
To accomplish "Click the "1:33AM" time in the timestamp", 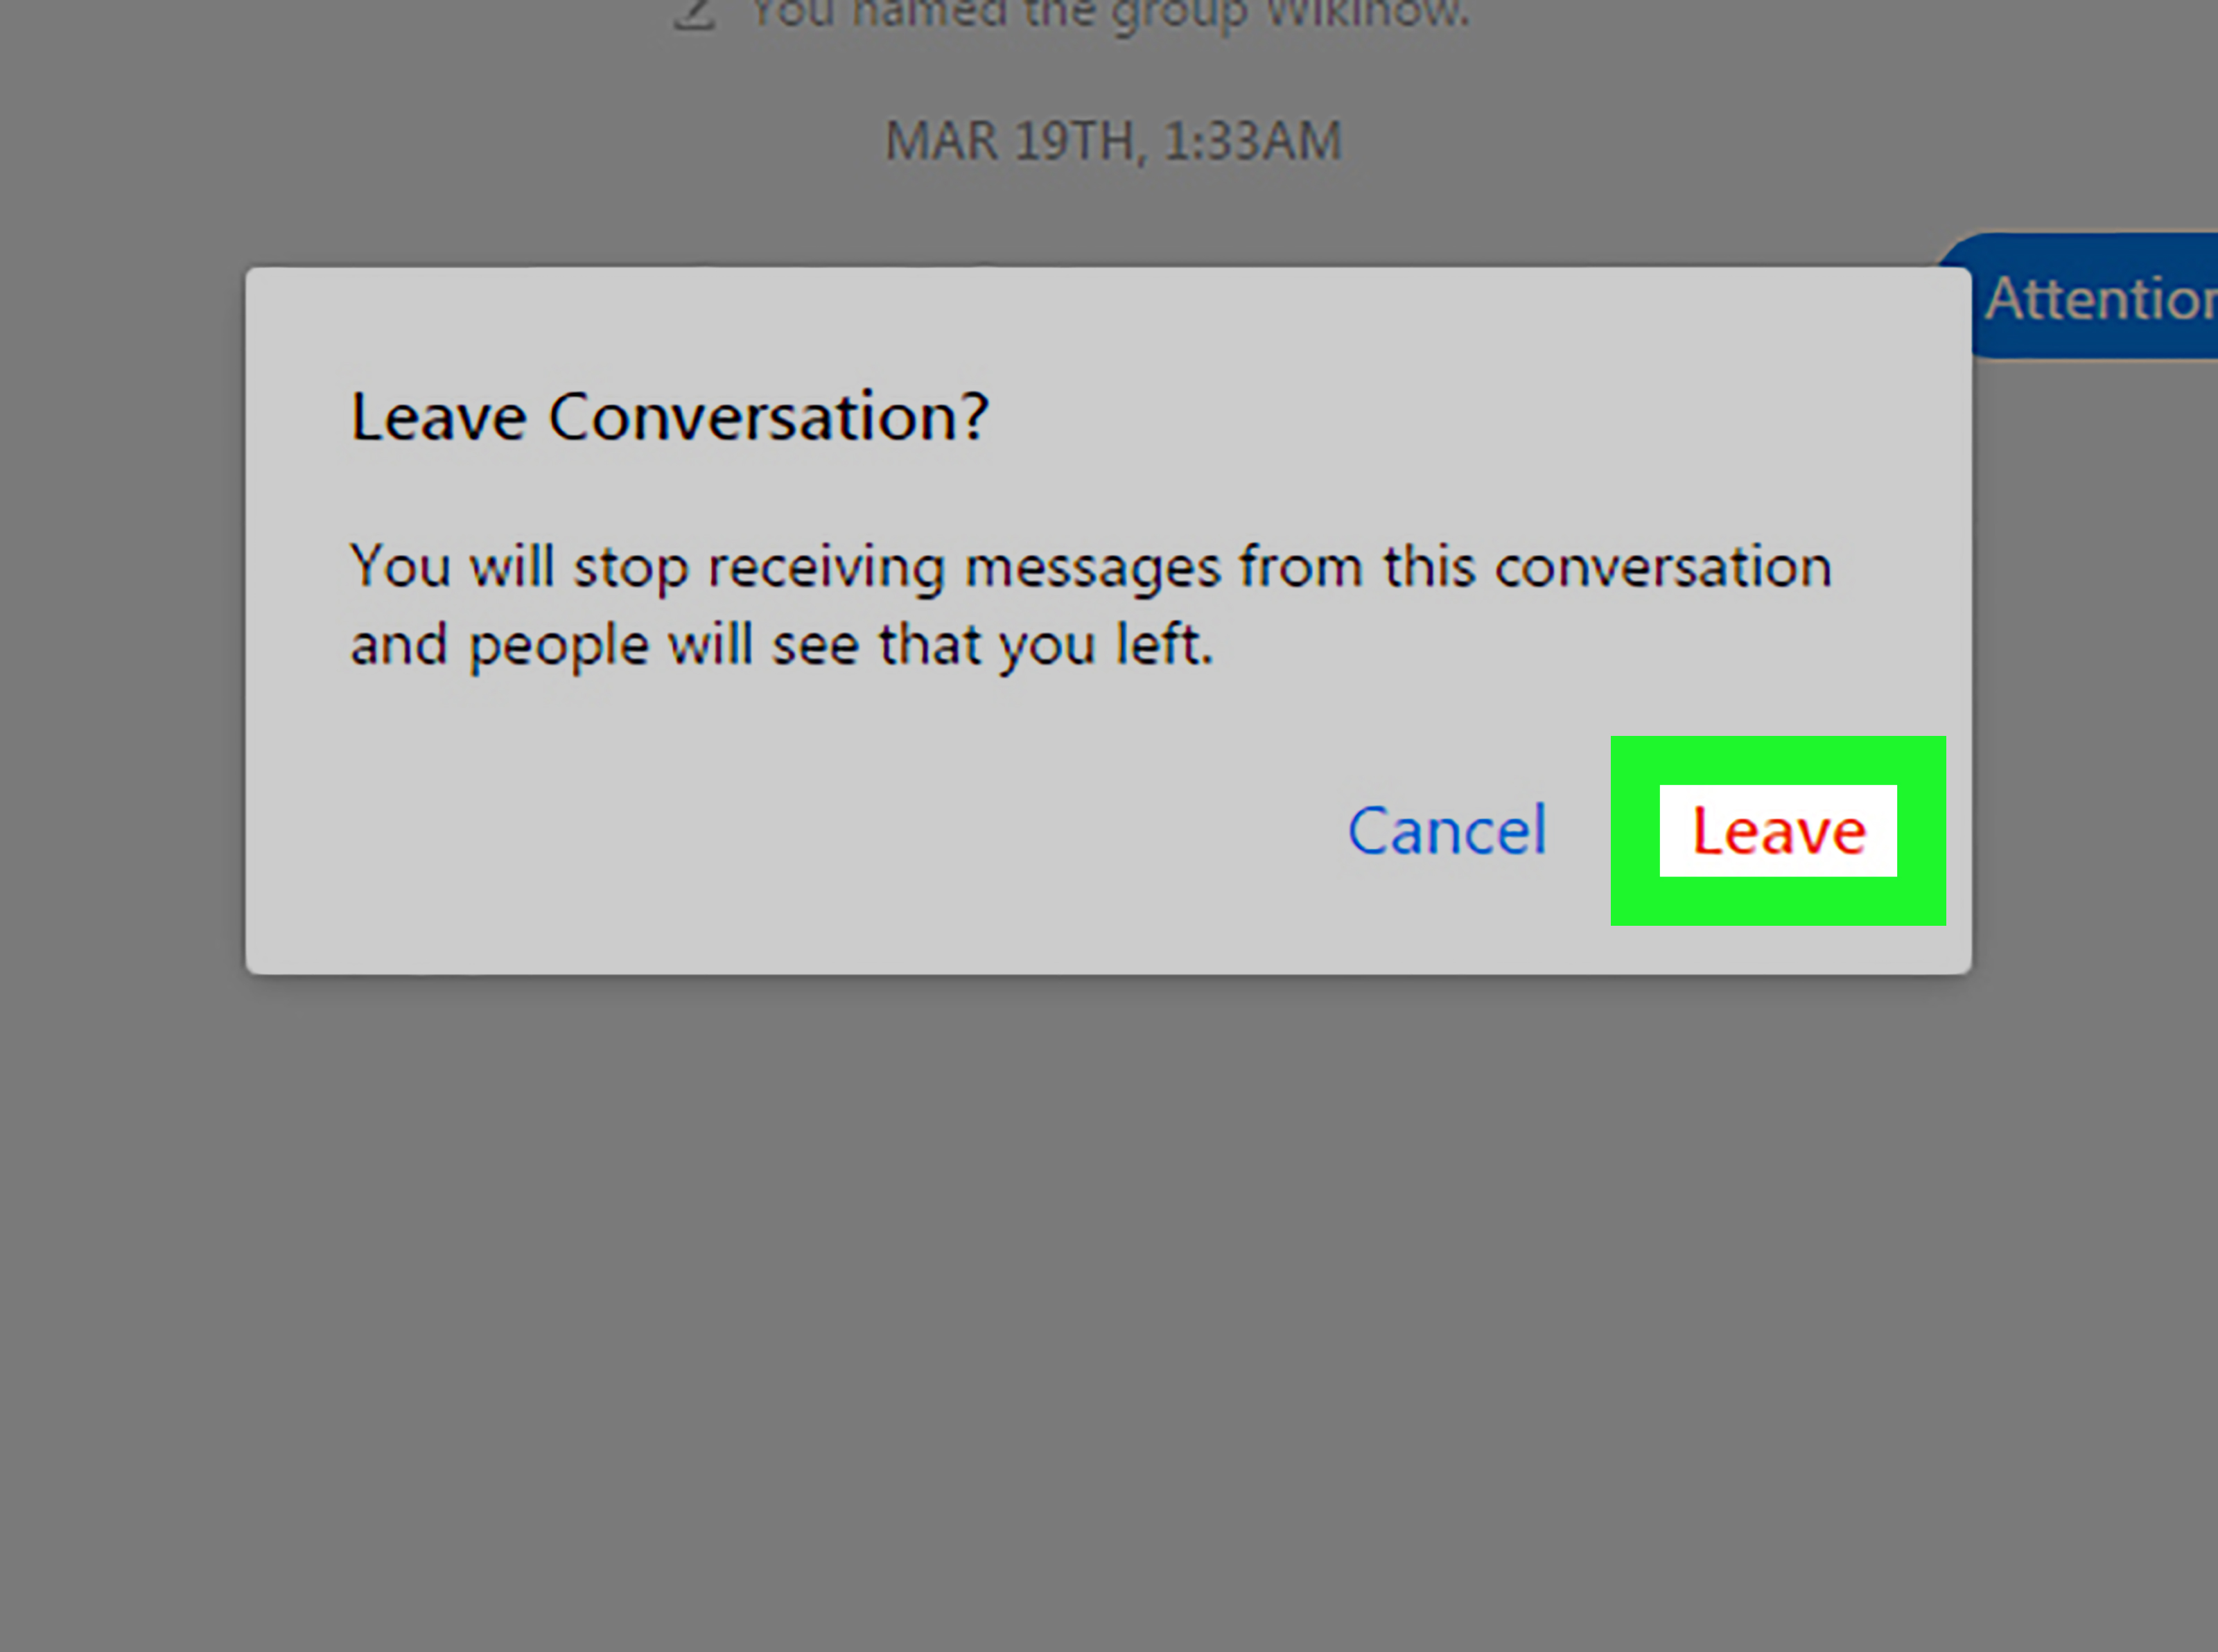I will click(1253, 141).
